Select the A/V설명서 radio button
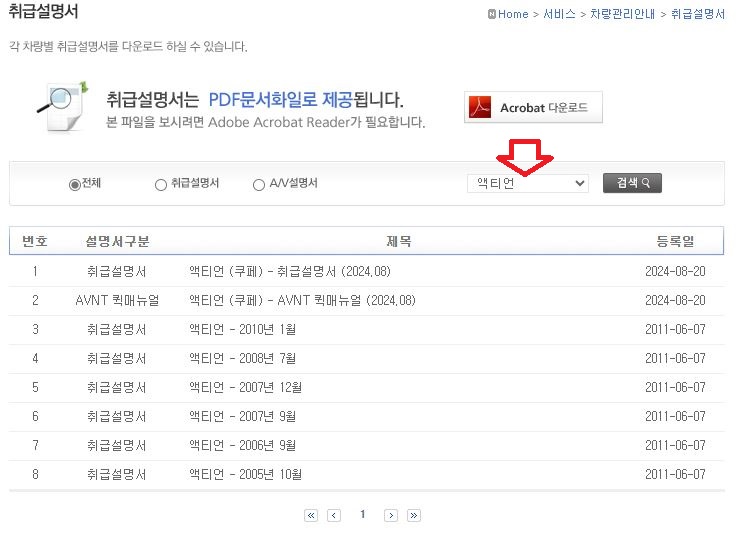The height and width of the screenshot is (535, 740). point(259,184)
